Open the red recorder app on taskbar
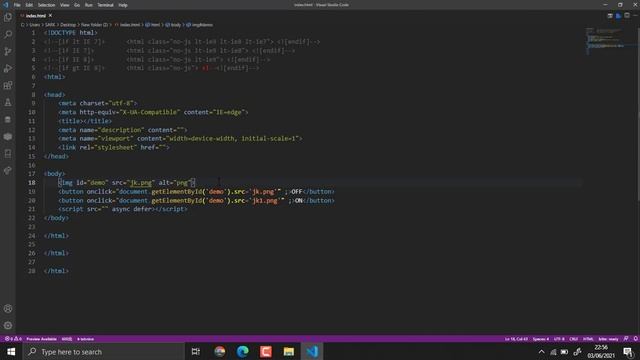Viewport: 640px width, 360px height. point(266,351)
